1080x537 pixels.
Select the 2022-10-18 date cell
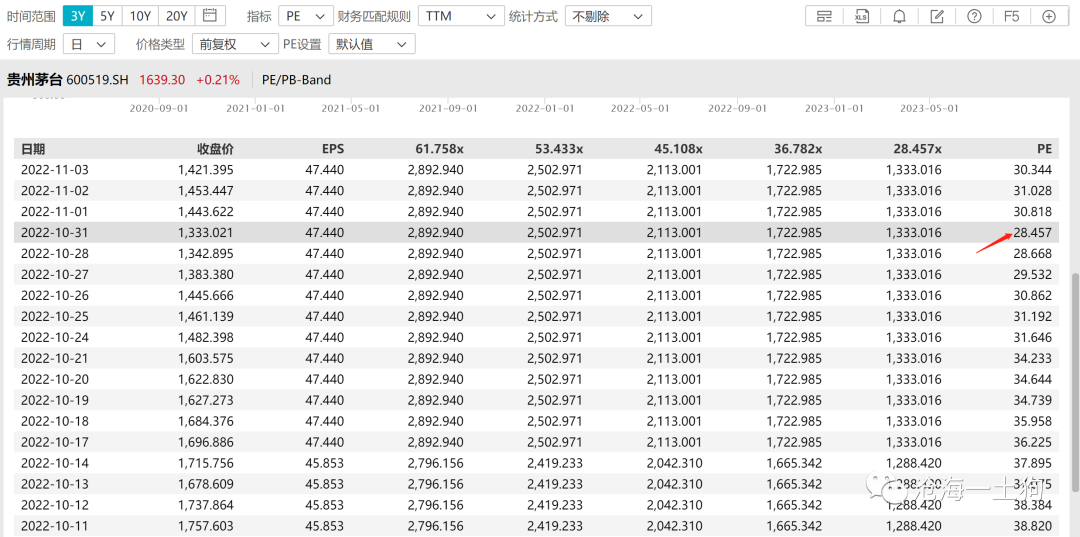(x=55, y=421)
